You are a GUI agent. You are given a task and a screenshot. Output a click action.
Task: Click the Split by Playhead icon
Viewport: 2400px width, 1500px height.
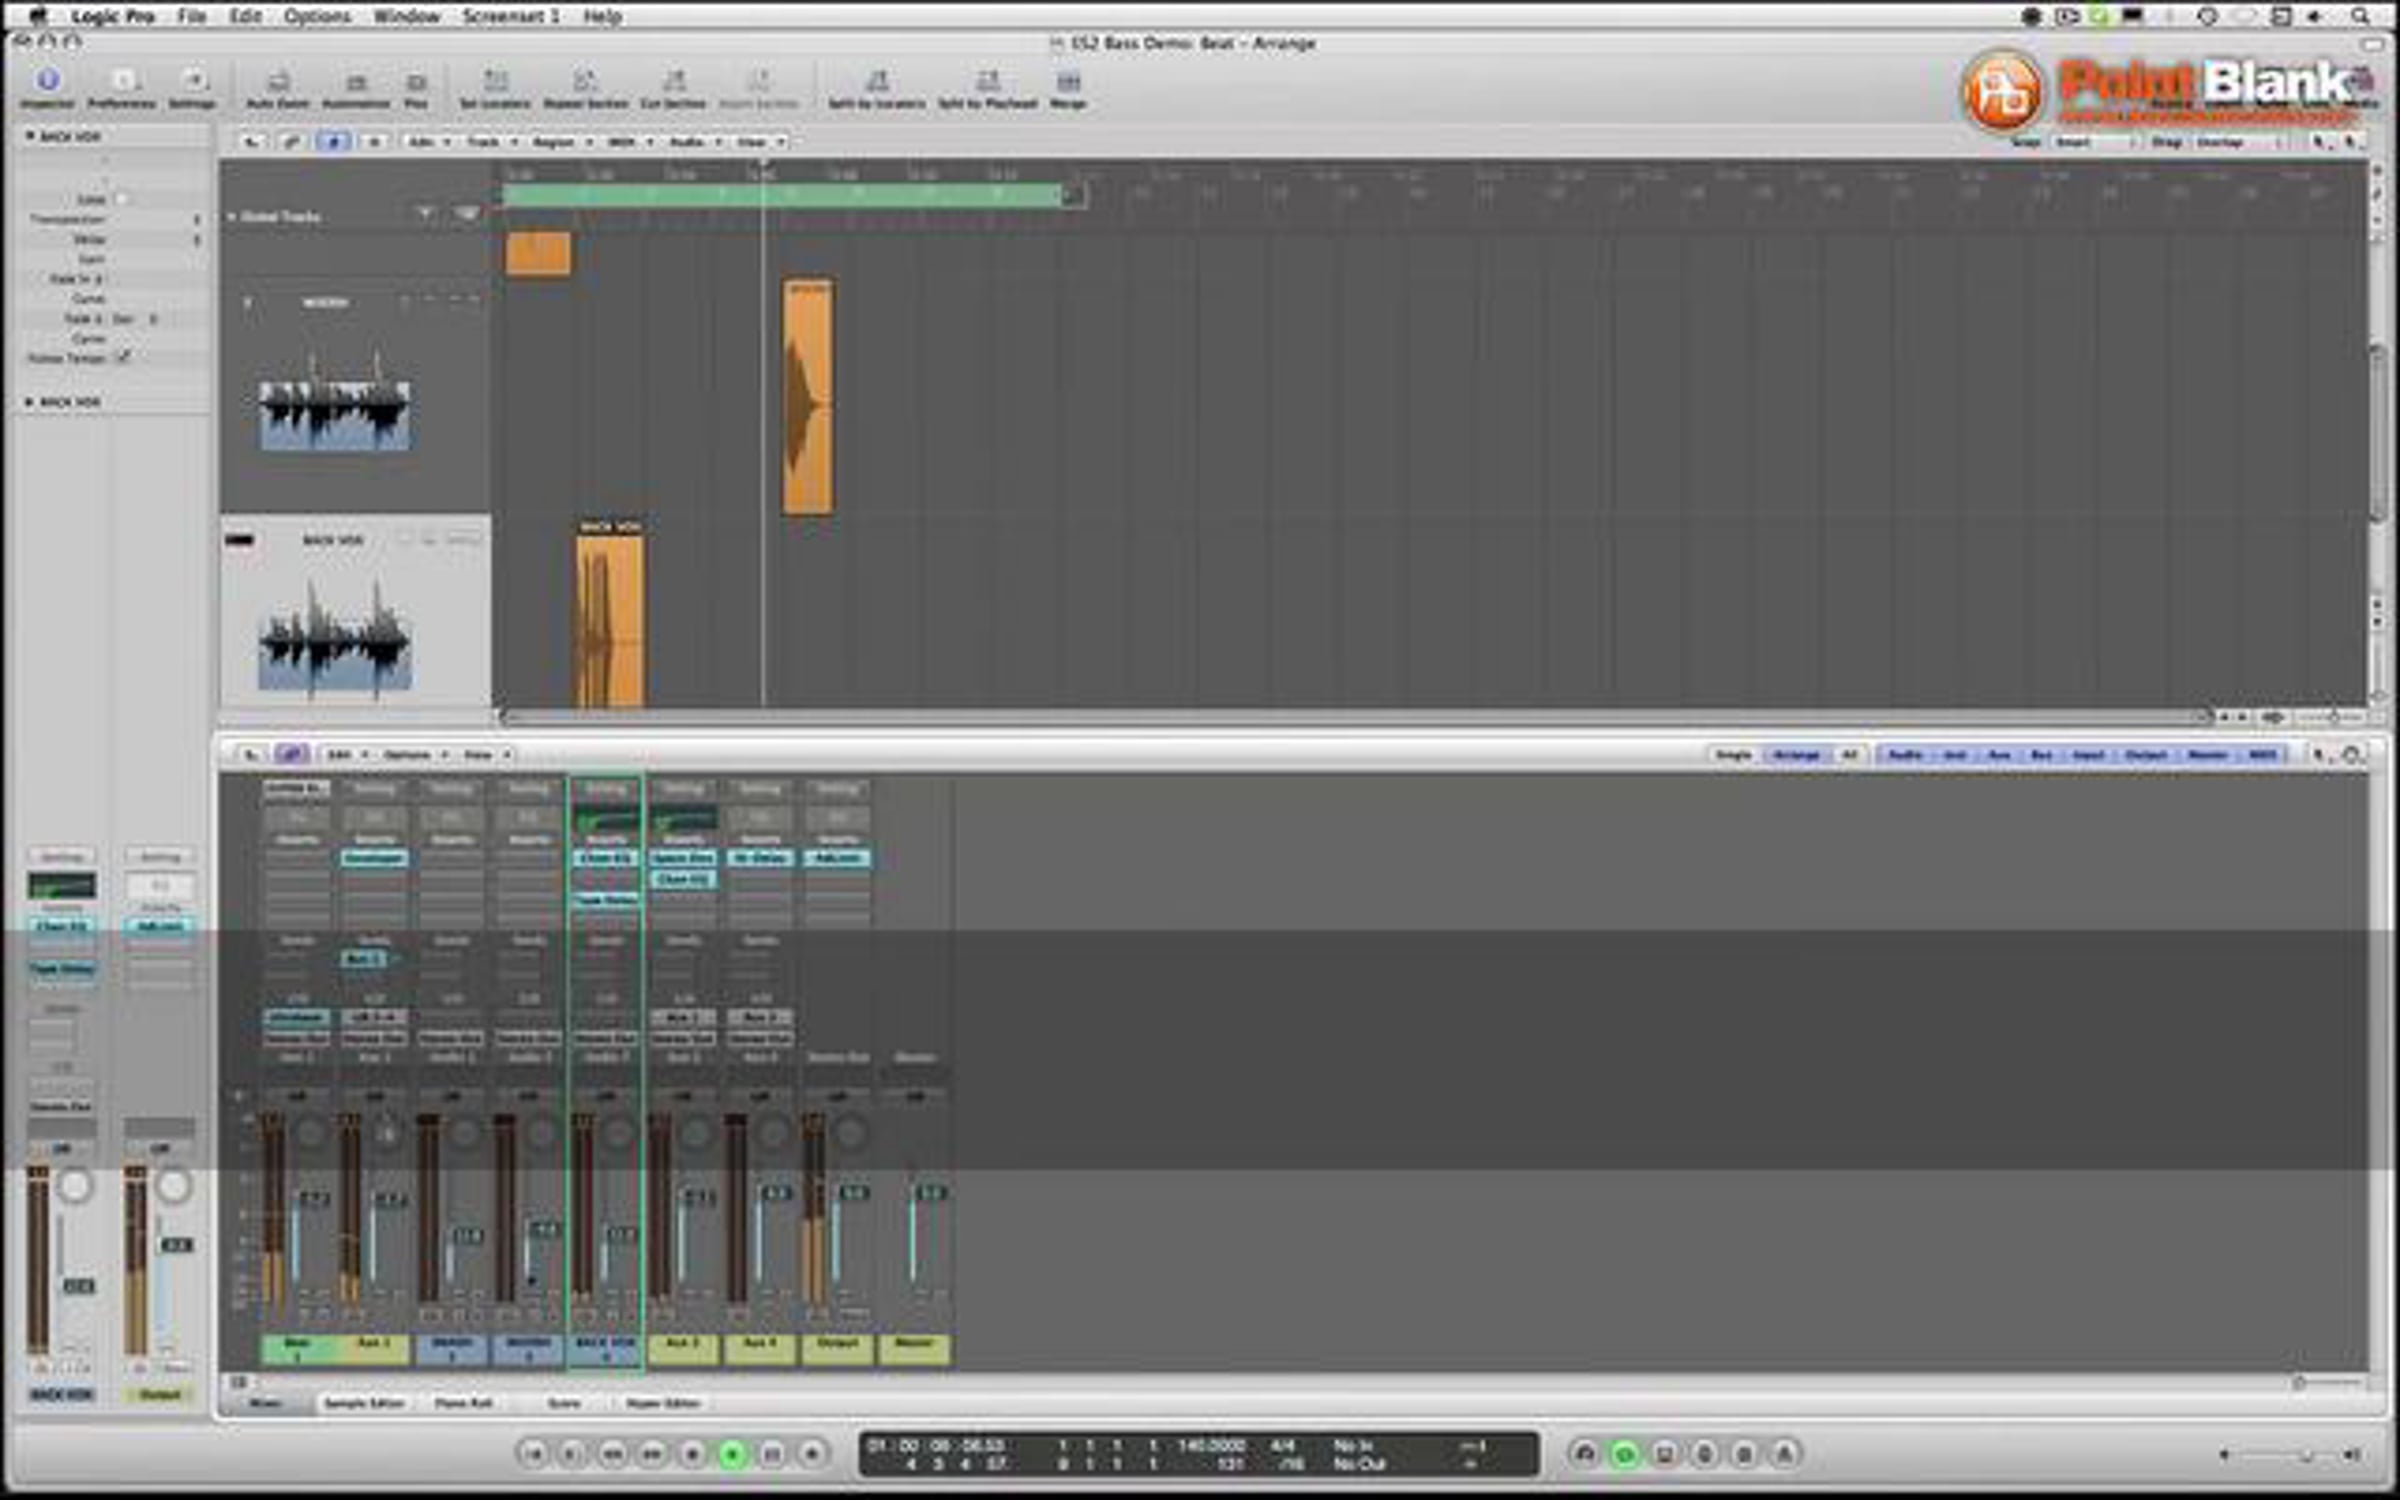(987, 82)
